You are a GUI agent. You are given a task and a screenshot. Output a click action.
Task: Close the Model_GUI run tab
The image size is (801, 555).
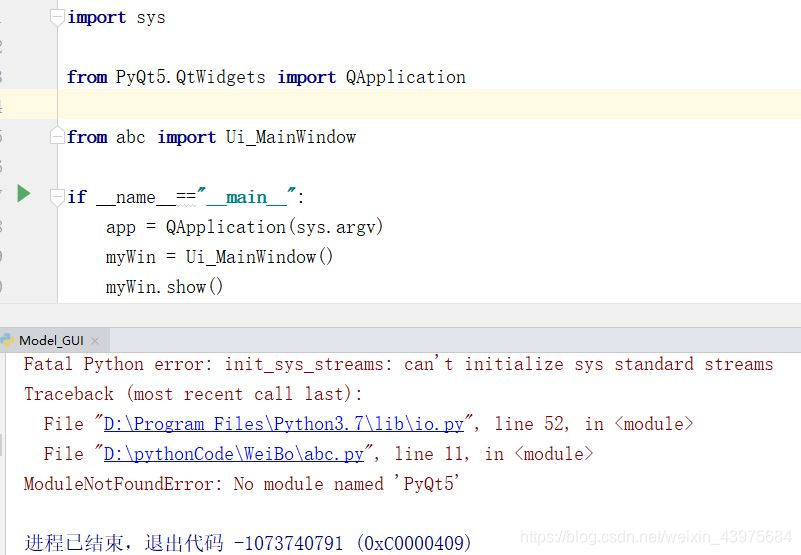pyautogui.click(x=95, y=341)
